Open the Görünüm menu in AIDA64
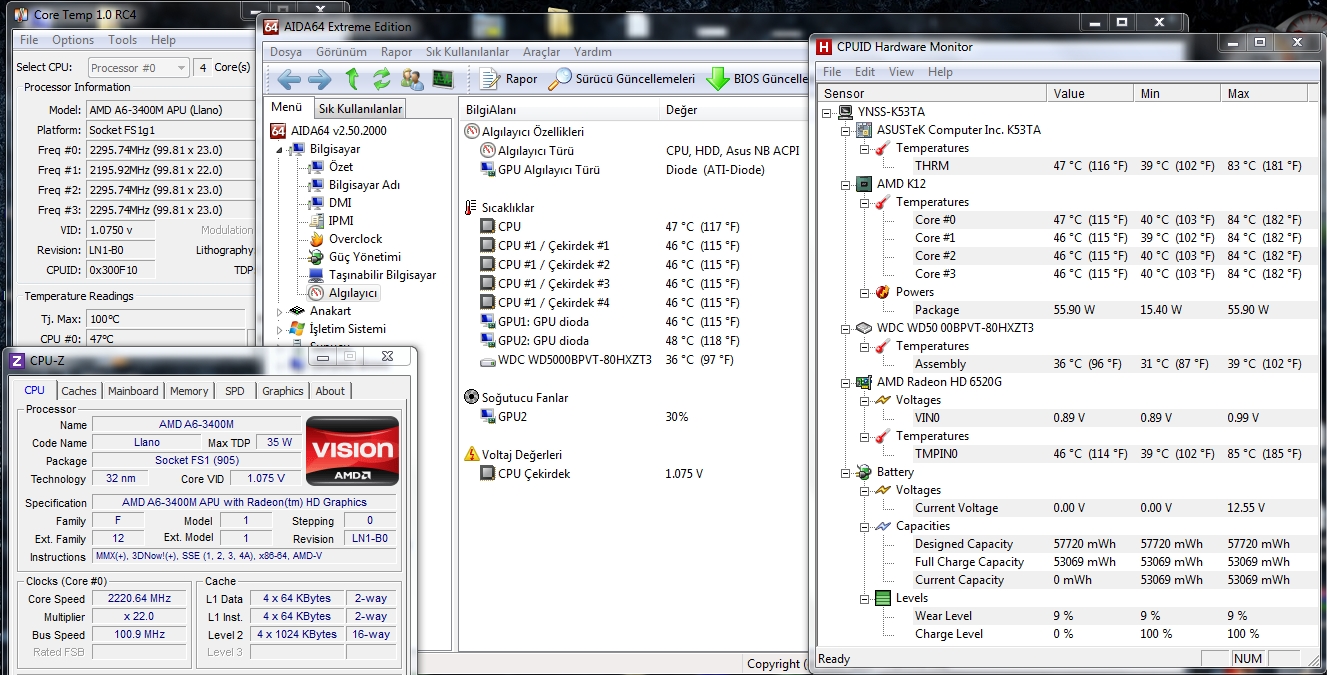 (341, 52)
